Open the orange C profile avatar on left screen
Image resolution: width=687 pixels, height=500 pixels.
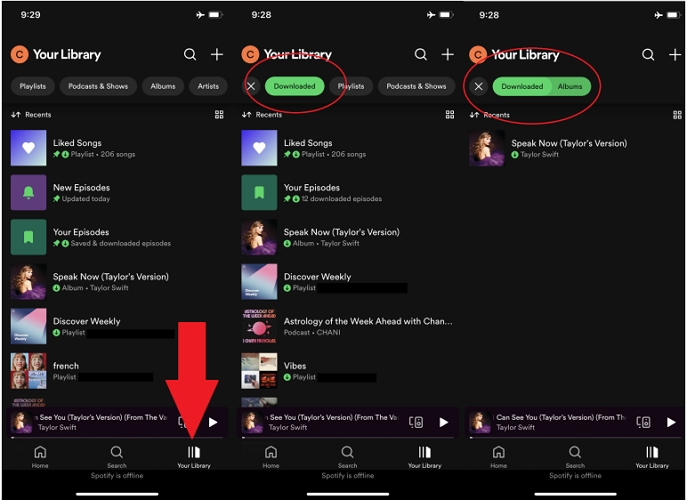(19, 54)
